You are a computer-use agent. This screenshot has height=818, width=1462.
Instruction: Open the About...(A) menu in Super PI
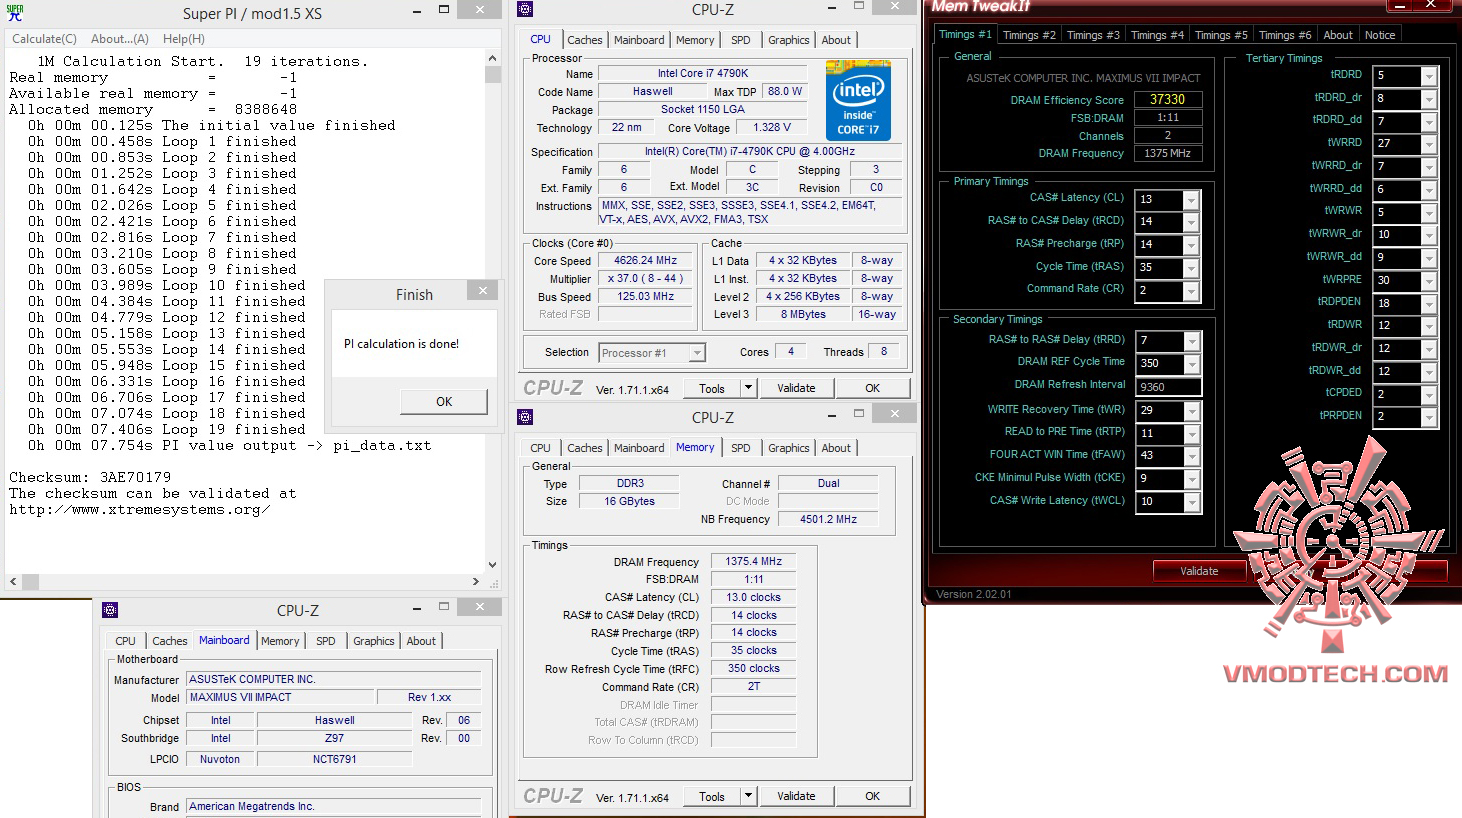(120, 39)
